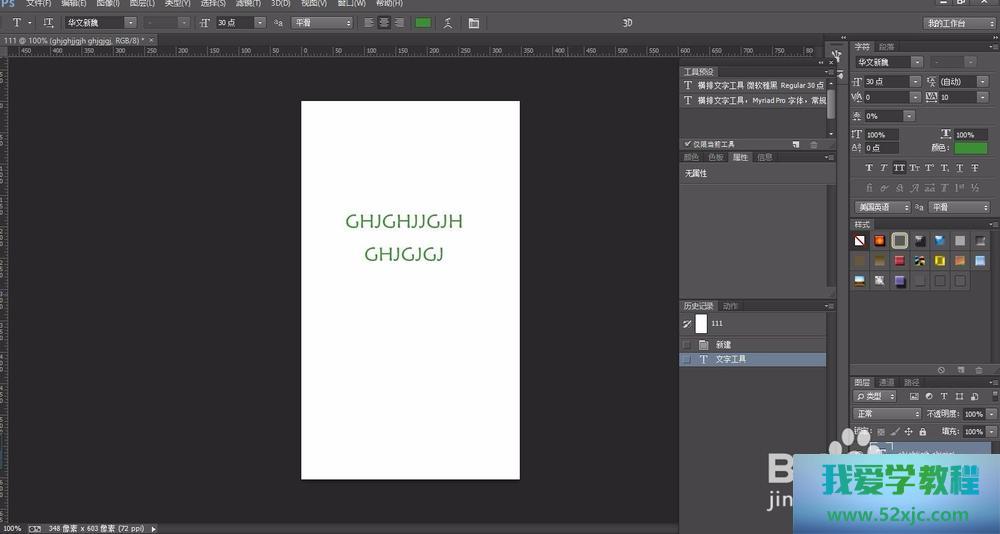
Task: Open character and paragraph panel toggle icon
Action: click(473, 22)
